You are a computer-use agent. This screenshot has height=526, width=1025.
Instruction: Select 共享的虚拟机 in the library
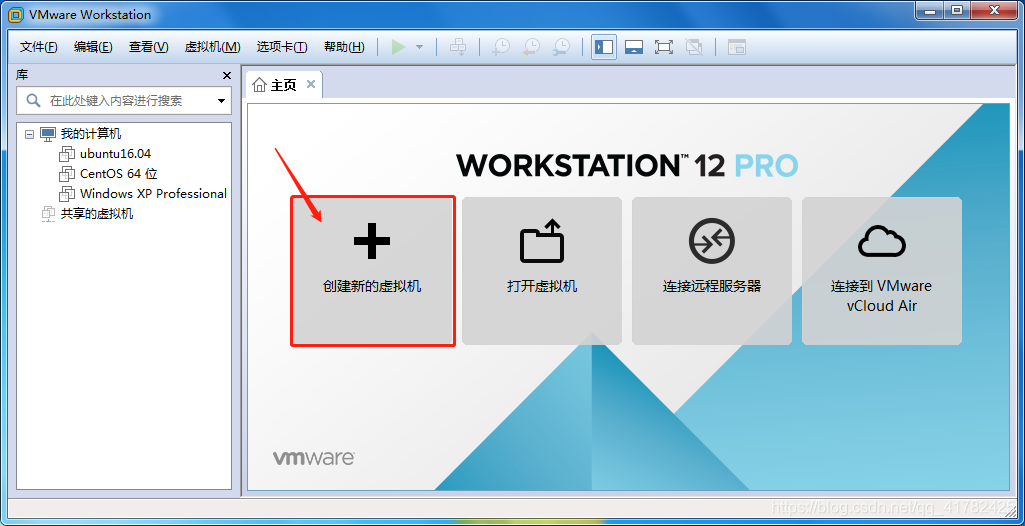tap(97, 214)
